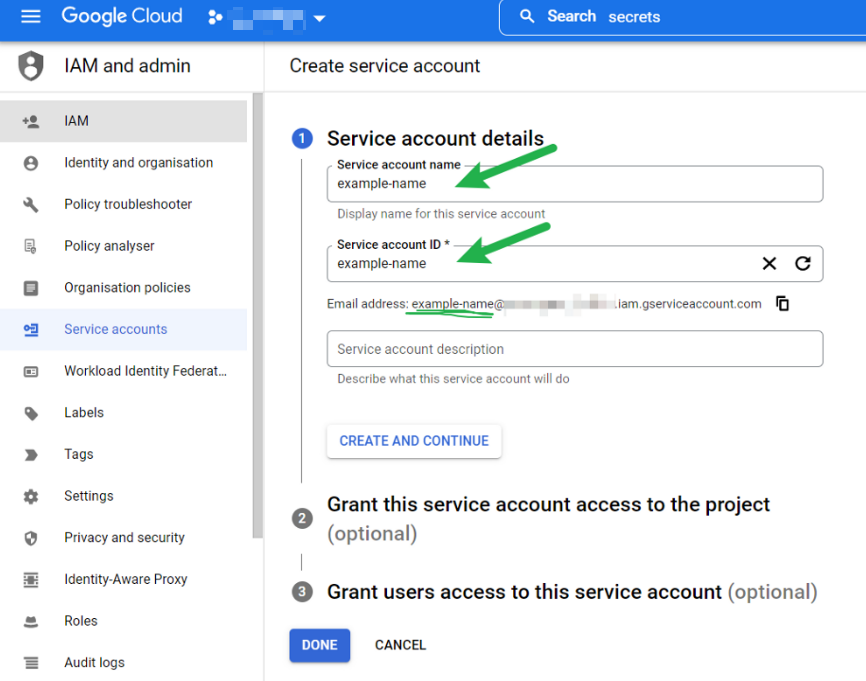Select Identity-Aware Proxy menu item

tap(125, 579)
